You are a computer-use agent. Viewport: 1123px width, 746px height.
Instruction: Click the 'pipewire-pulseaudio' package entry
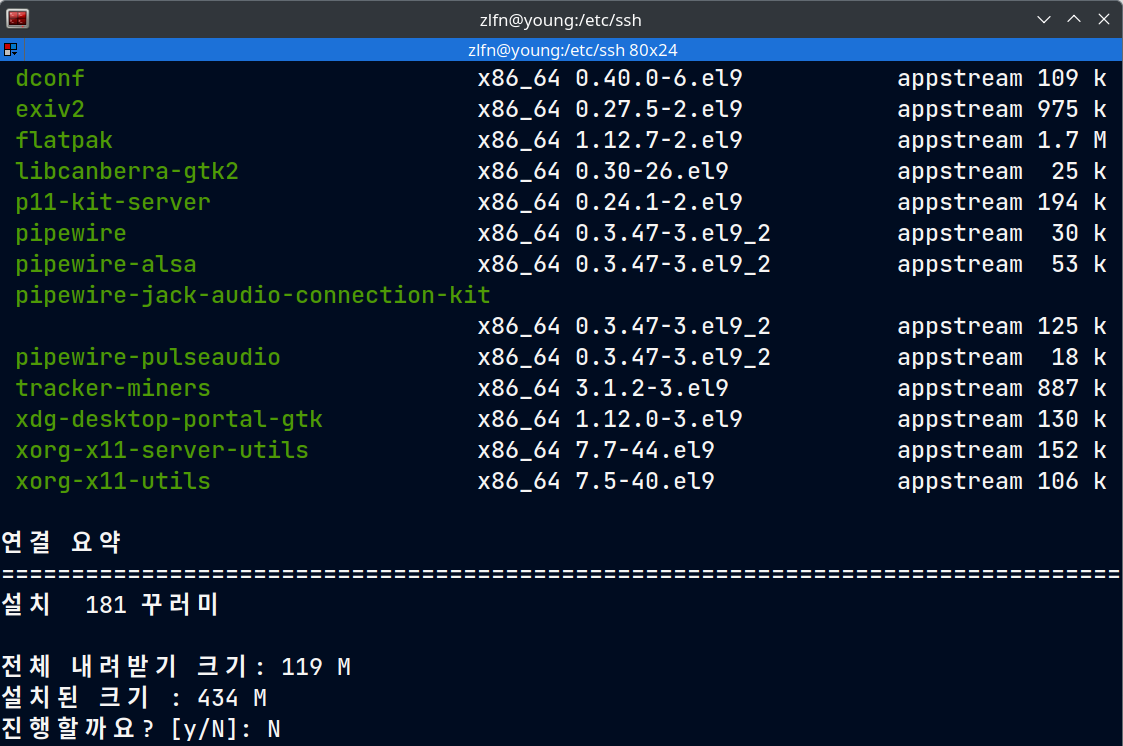(x=147, y=357)
